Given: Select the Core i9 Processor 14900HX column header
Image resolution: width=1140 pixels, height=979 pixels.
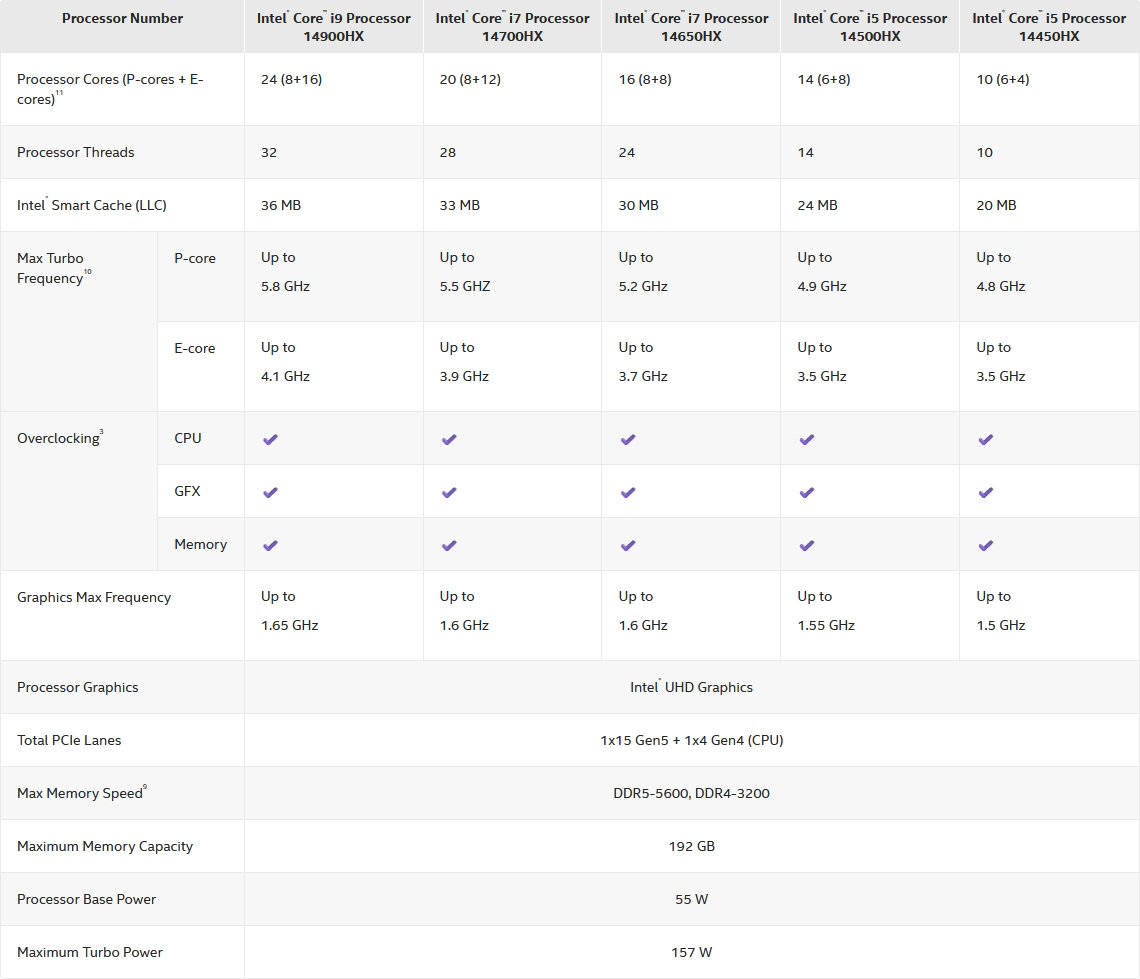Looking at the screenshot, I should tap(334, 27).
